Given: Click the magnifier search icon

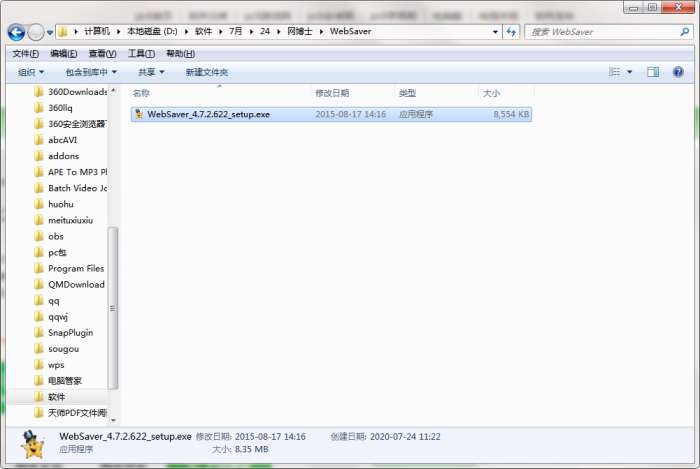Looking at the screenshot, I should tap(684, 32).
